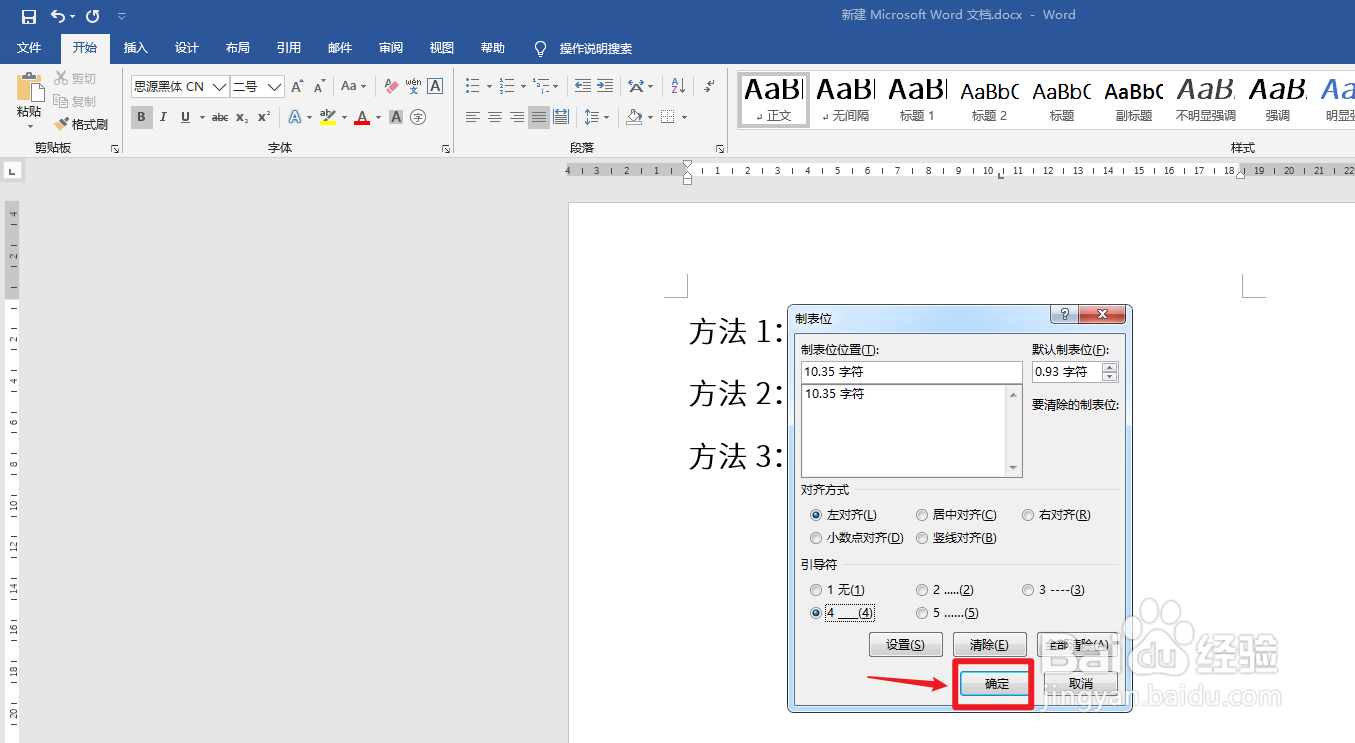
Task: Open the change case (Aa) dropdown
Action: click(353, 87)
